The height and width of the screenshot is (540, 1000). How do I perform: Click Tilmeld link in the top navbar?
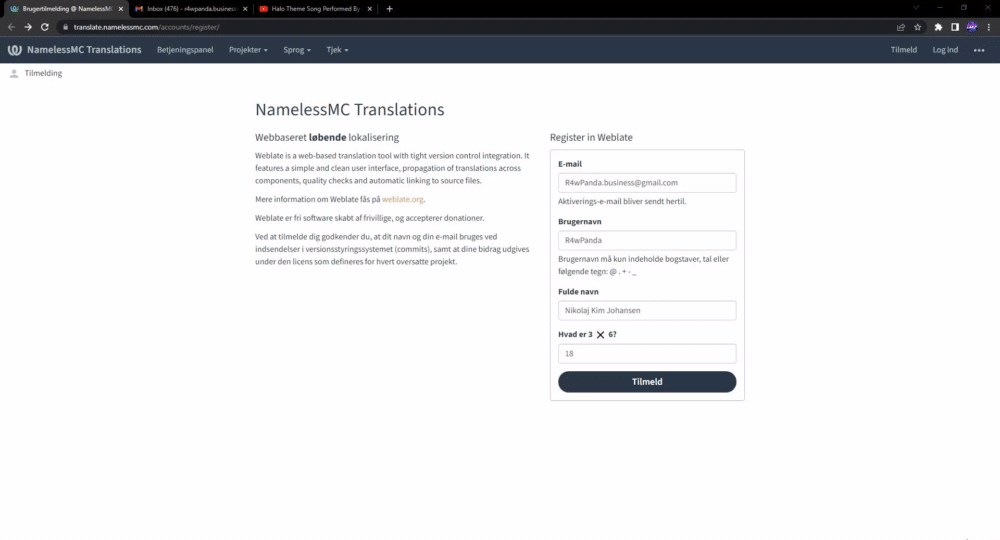click(904, 50)
